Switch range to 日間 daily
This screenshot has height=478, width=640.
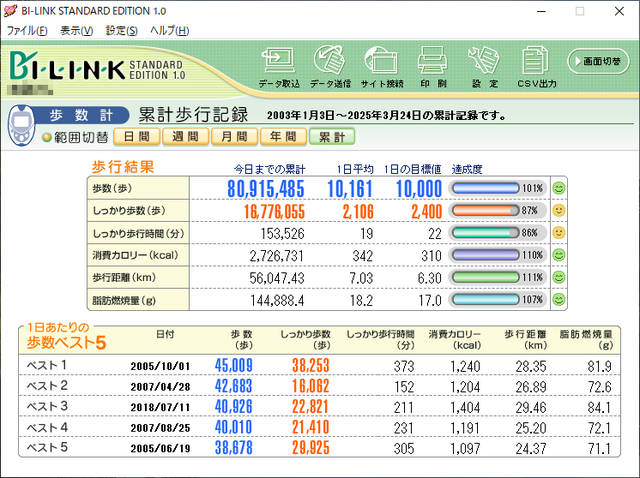pos(137,137)
